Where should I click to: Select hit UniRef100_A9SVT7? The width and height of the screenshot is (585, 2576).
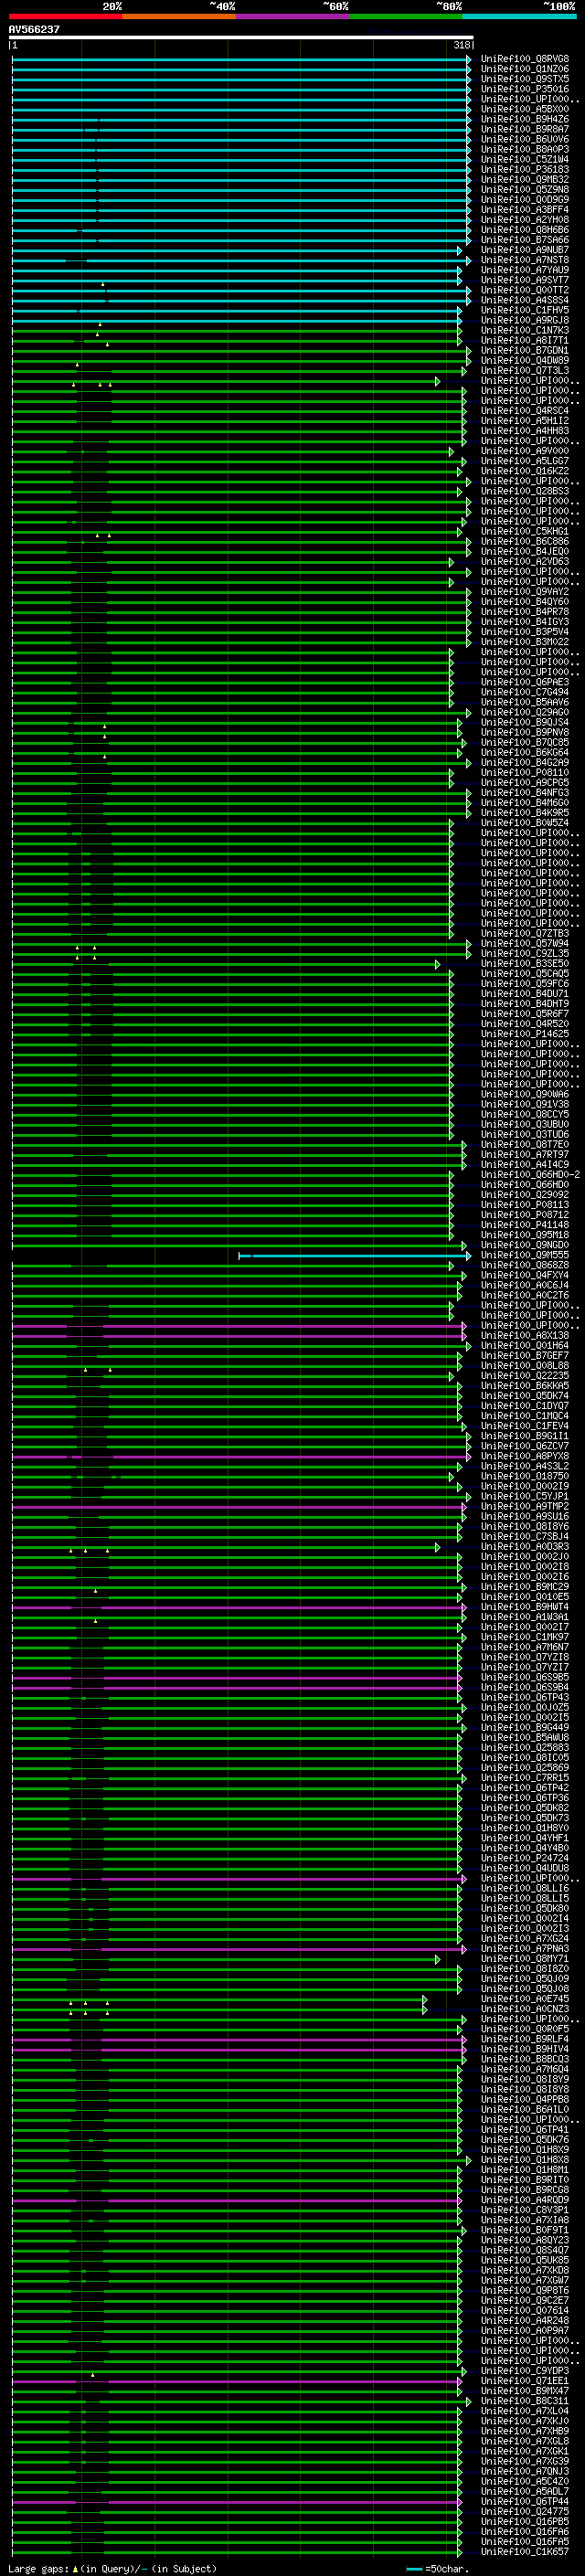[x=525, y=280]
